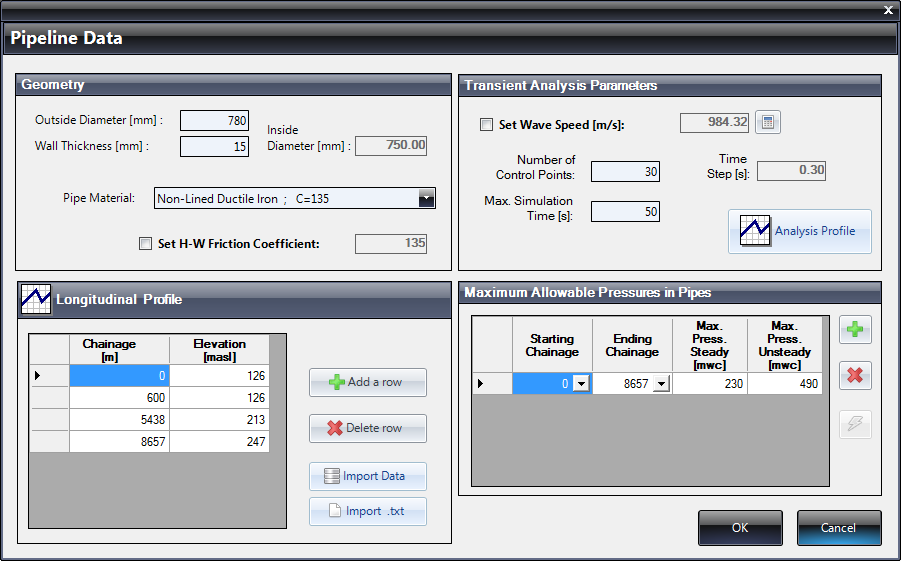The width and height of the screenshot is (901, 561).
Task: Click the grayed lightning bolt icon
Action: [x=855, y=424]
